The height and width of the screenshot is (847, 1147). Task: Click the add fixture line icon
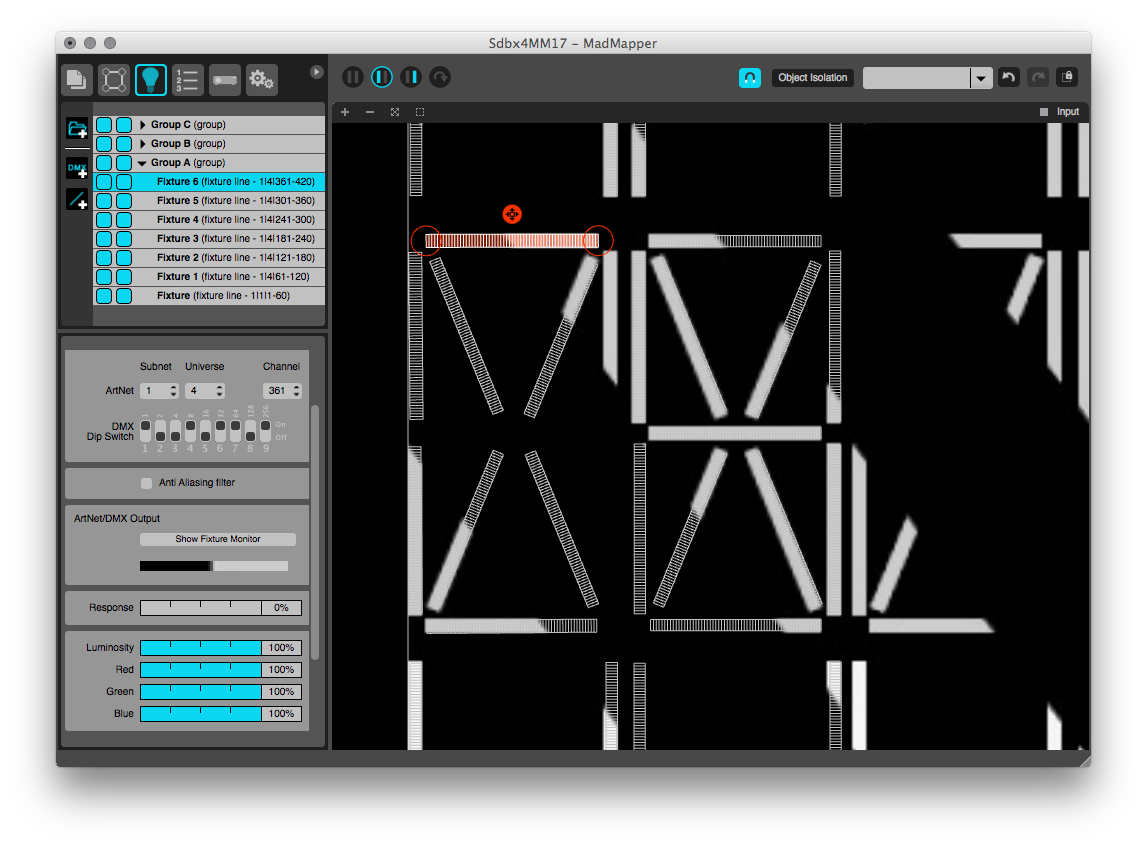pyautogui.click(x=77, y=200)
